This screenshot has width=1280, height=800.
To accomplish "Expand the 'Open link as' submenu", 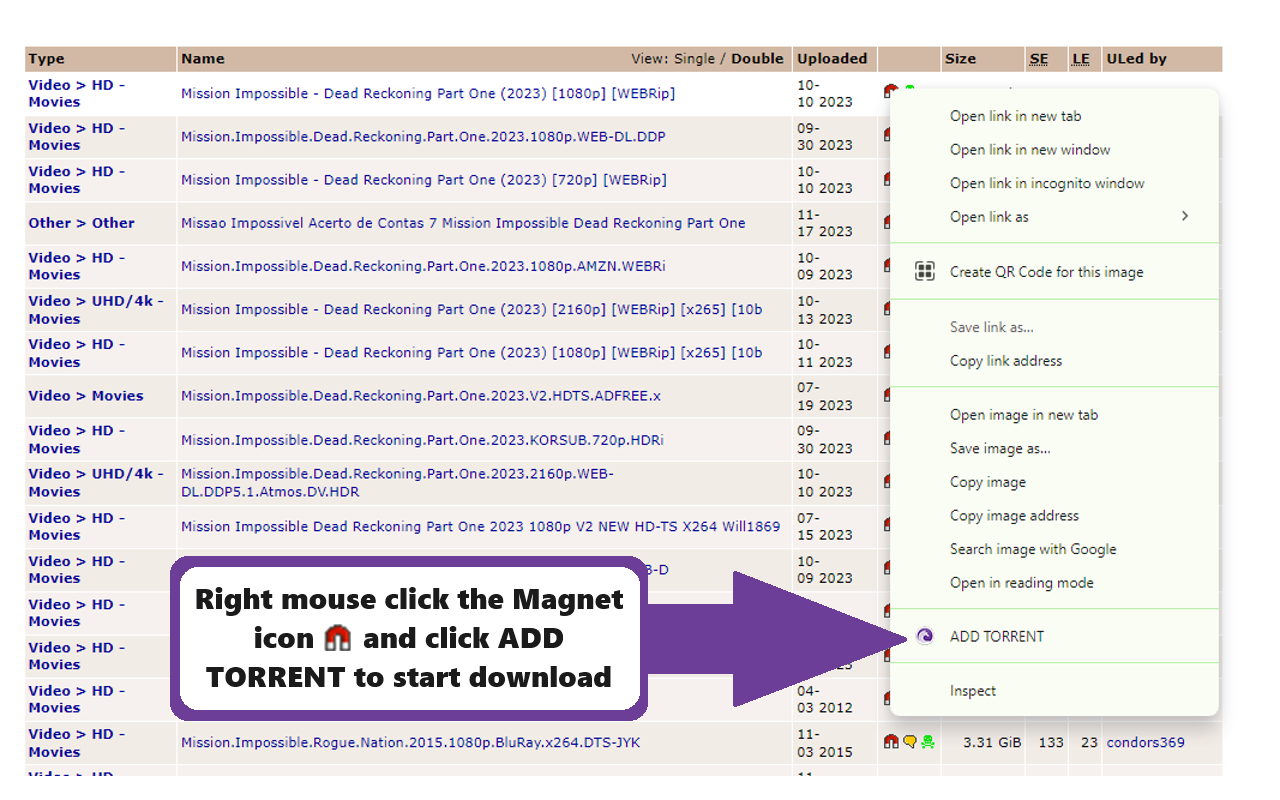I will coord(1055,216).
